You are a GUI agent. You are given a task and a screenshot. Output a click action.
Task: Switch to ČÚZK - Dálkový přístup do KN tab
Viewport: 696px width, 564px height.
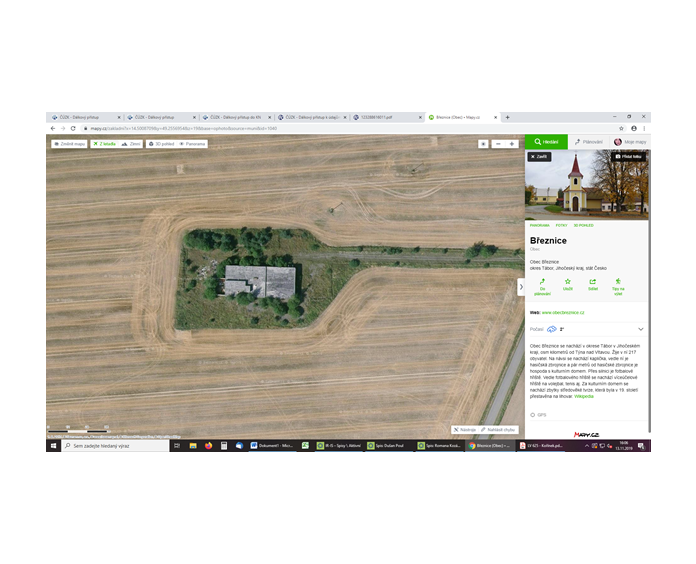coord(235,118)
